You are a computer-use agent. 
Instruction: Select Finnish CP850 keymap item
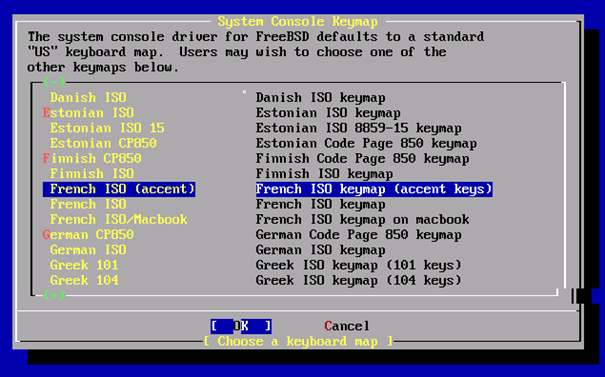92,159
